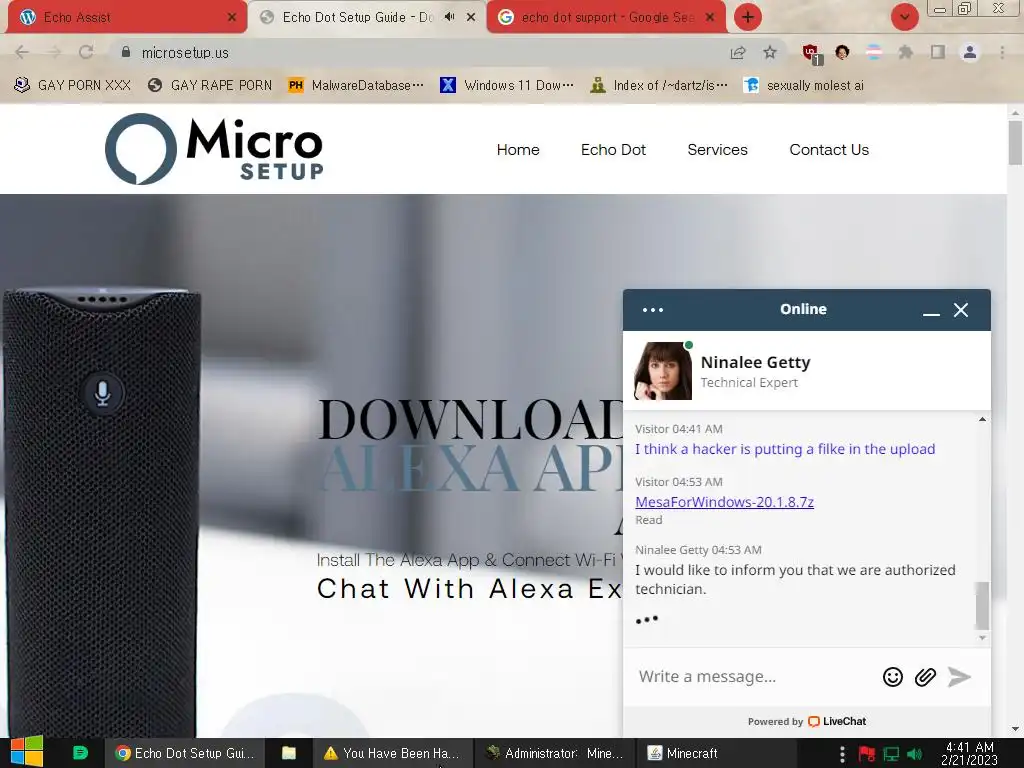The image size is (1024, 768).
Task: Open the Extensions puzzle piece menu
Action: [x=905, y=52]
